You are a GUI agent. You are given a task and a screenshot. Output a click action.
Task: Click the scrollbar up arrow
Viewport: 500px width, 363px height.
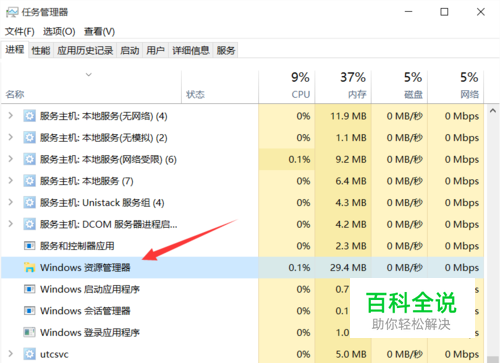493,111
